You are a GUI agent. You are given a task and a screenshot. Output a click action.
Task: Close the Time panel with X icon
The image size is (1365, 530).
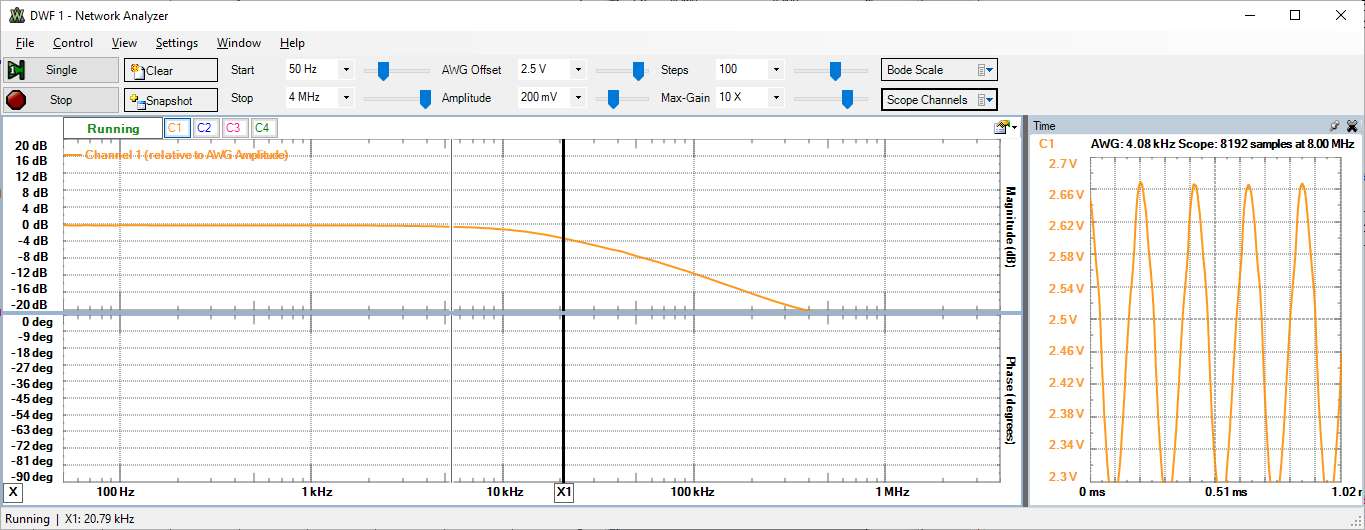tap(1352, 126)
